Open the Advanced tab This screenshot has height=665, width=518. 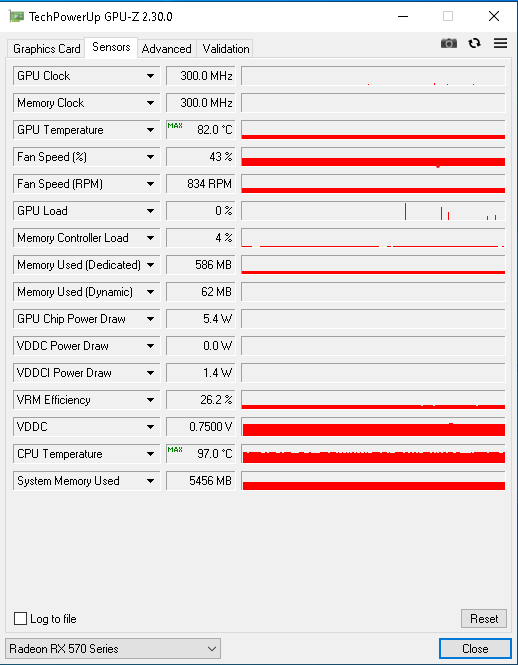click(166, 49)
